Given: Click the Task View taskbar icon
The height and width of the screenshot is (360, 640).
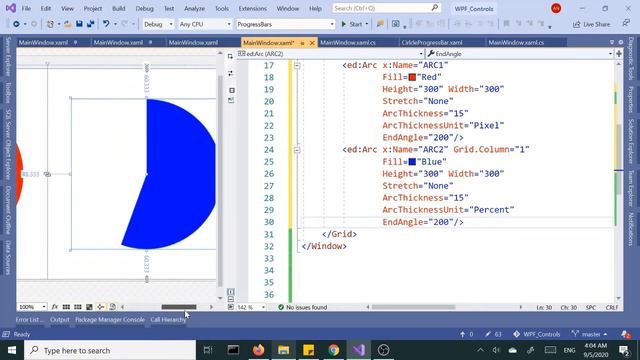Looking at the screenshot, I should pyautogui.click(x=208, y=350).
